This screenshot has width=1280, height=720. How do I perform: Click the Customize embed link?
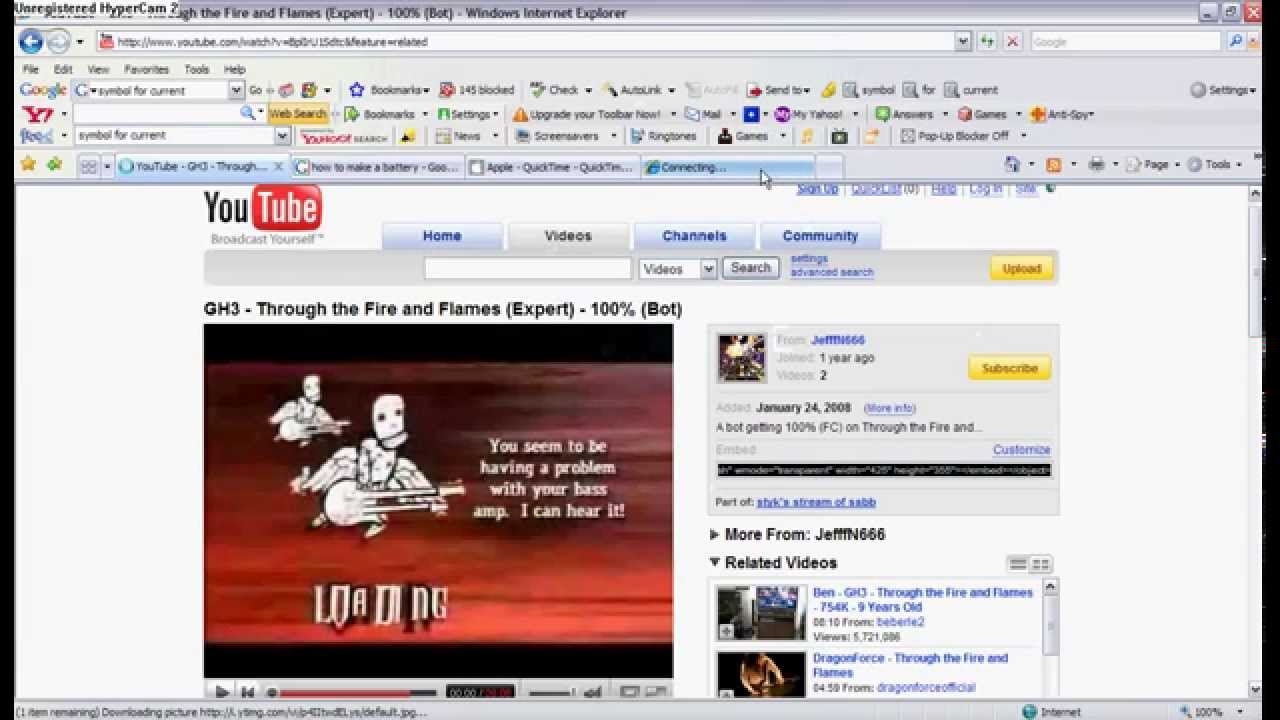click(x=1021, y=450)
